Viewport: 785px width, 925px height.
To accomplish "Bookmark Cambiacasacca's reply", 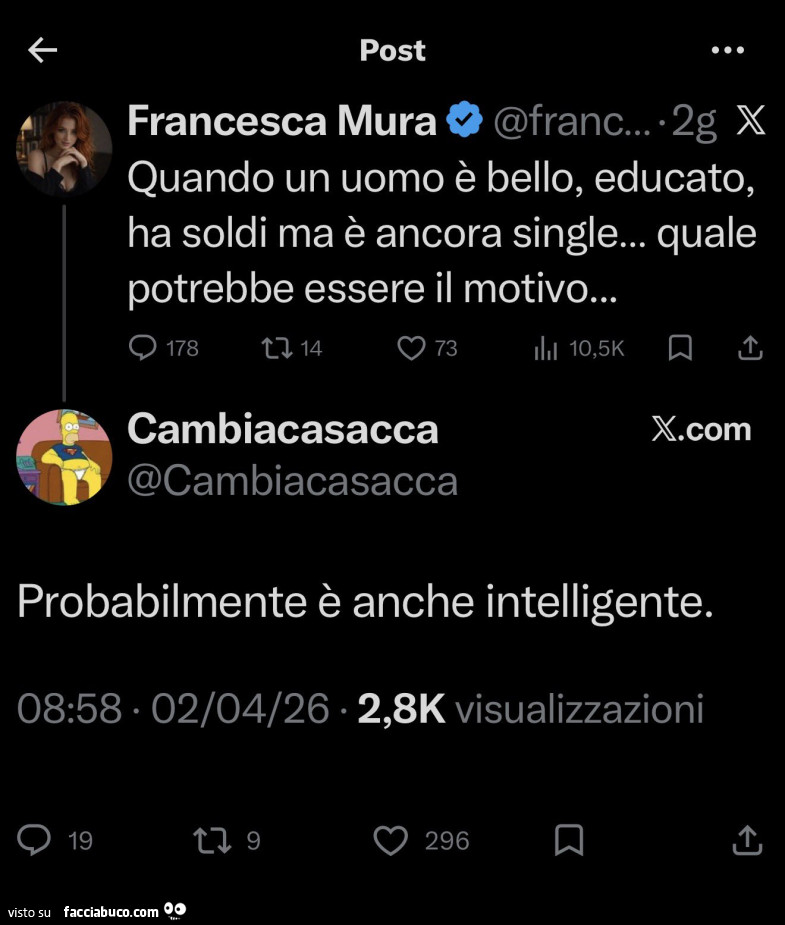I will click(x=567, y=841).
